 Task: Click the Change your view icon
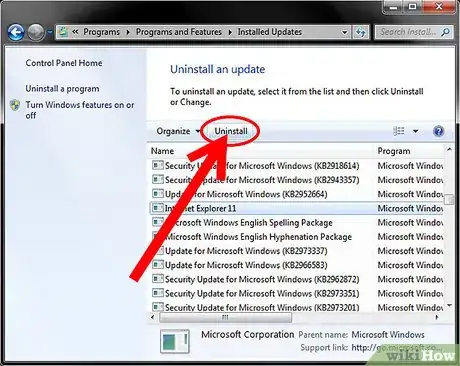point(399,131)
